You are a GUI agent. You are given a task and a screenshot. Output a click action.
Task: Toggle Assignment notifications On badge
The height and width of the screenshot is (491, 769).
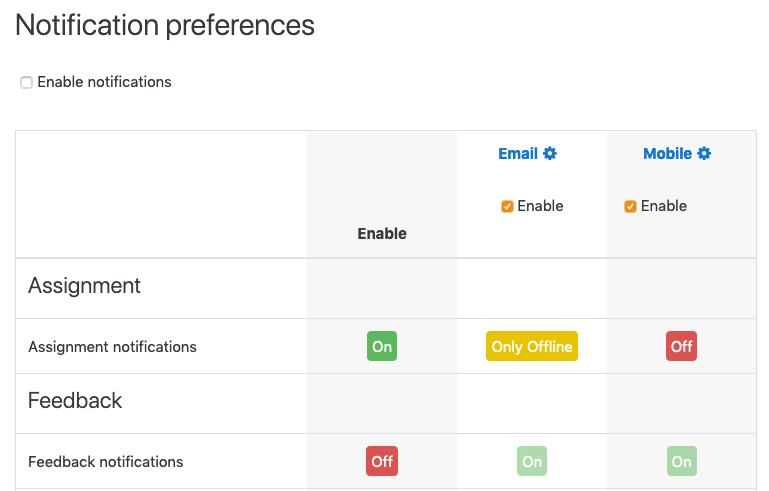(x=382, y=346)
